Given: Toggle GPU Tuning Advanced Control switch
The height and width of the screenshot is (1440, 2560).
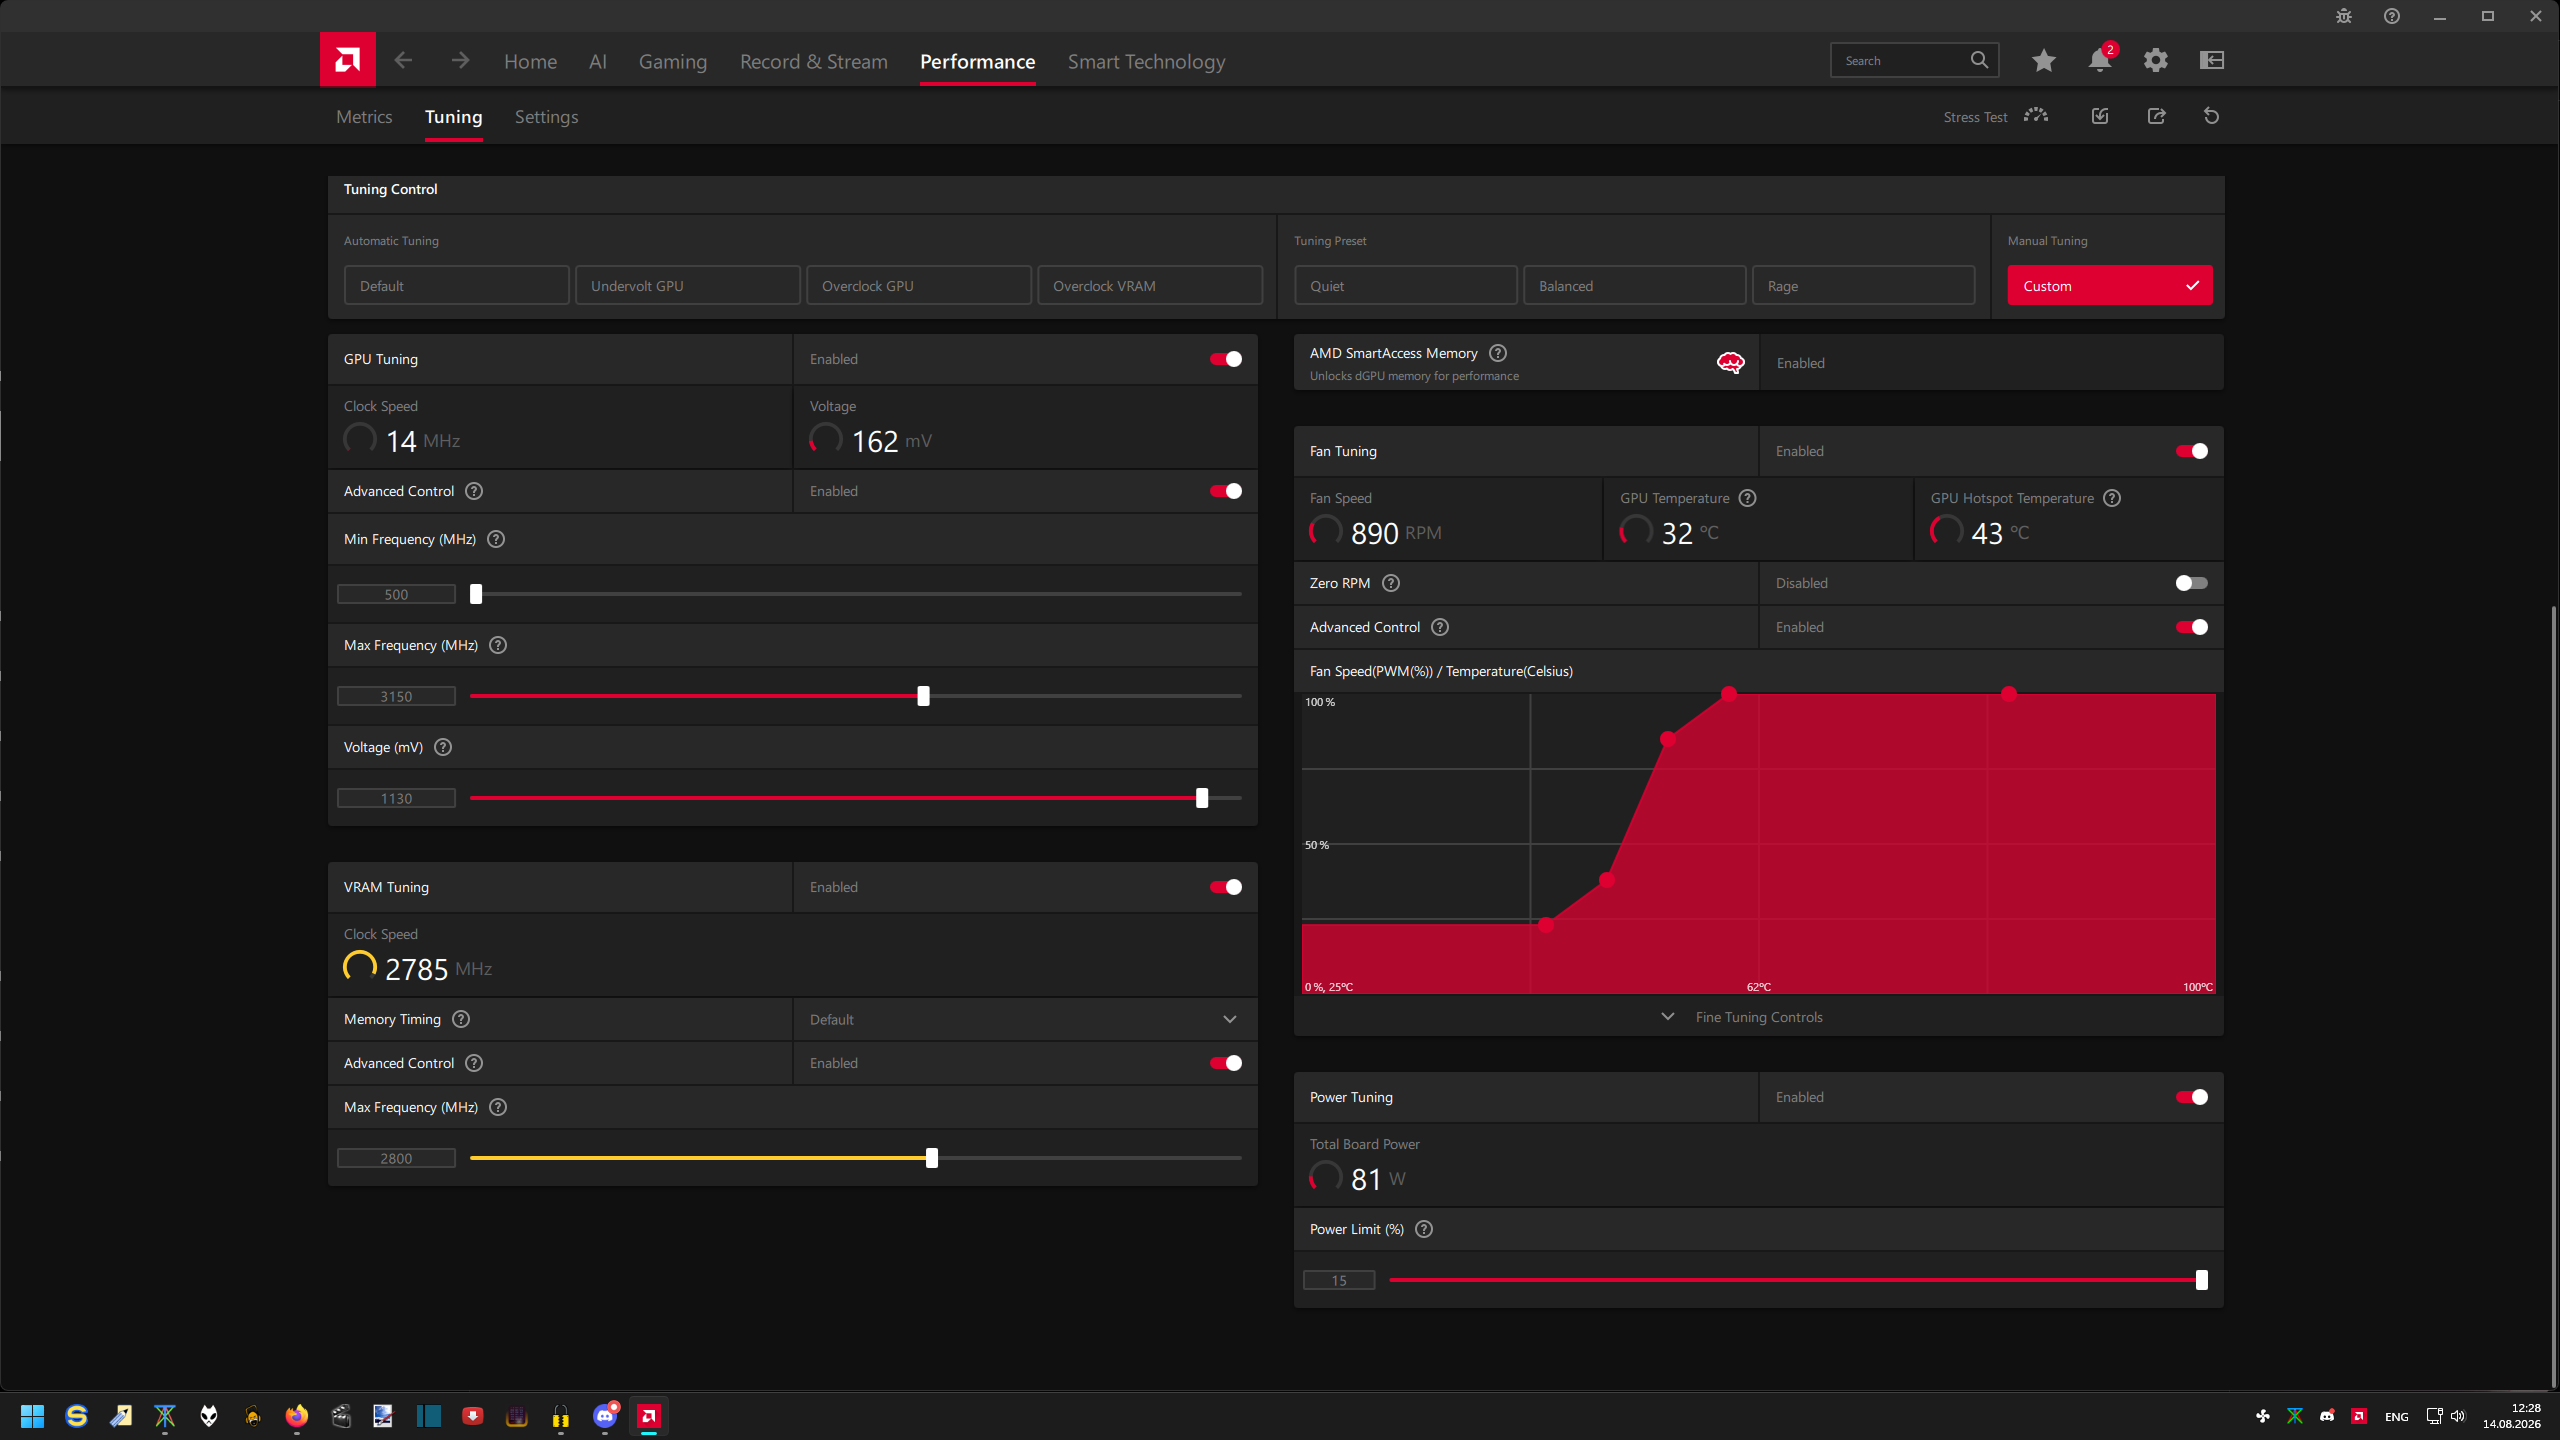Looking at the screenshot, I should (1226, 491).
